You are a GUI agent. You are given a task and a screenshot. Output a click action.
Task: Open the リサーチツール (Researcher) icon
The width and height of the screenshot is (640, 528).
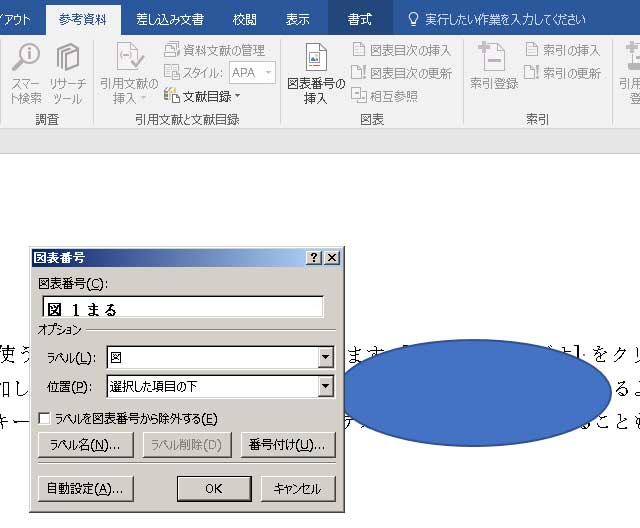pos(68,73)
